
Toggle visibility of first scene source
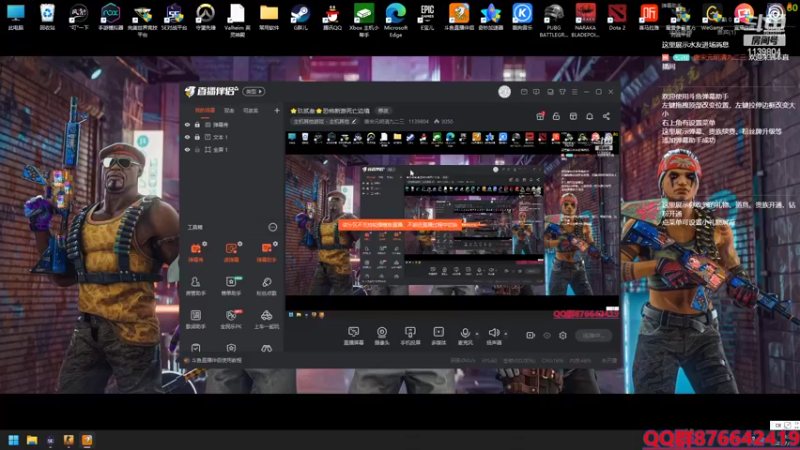click(x=187, y=124)
